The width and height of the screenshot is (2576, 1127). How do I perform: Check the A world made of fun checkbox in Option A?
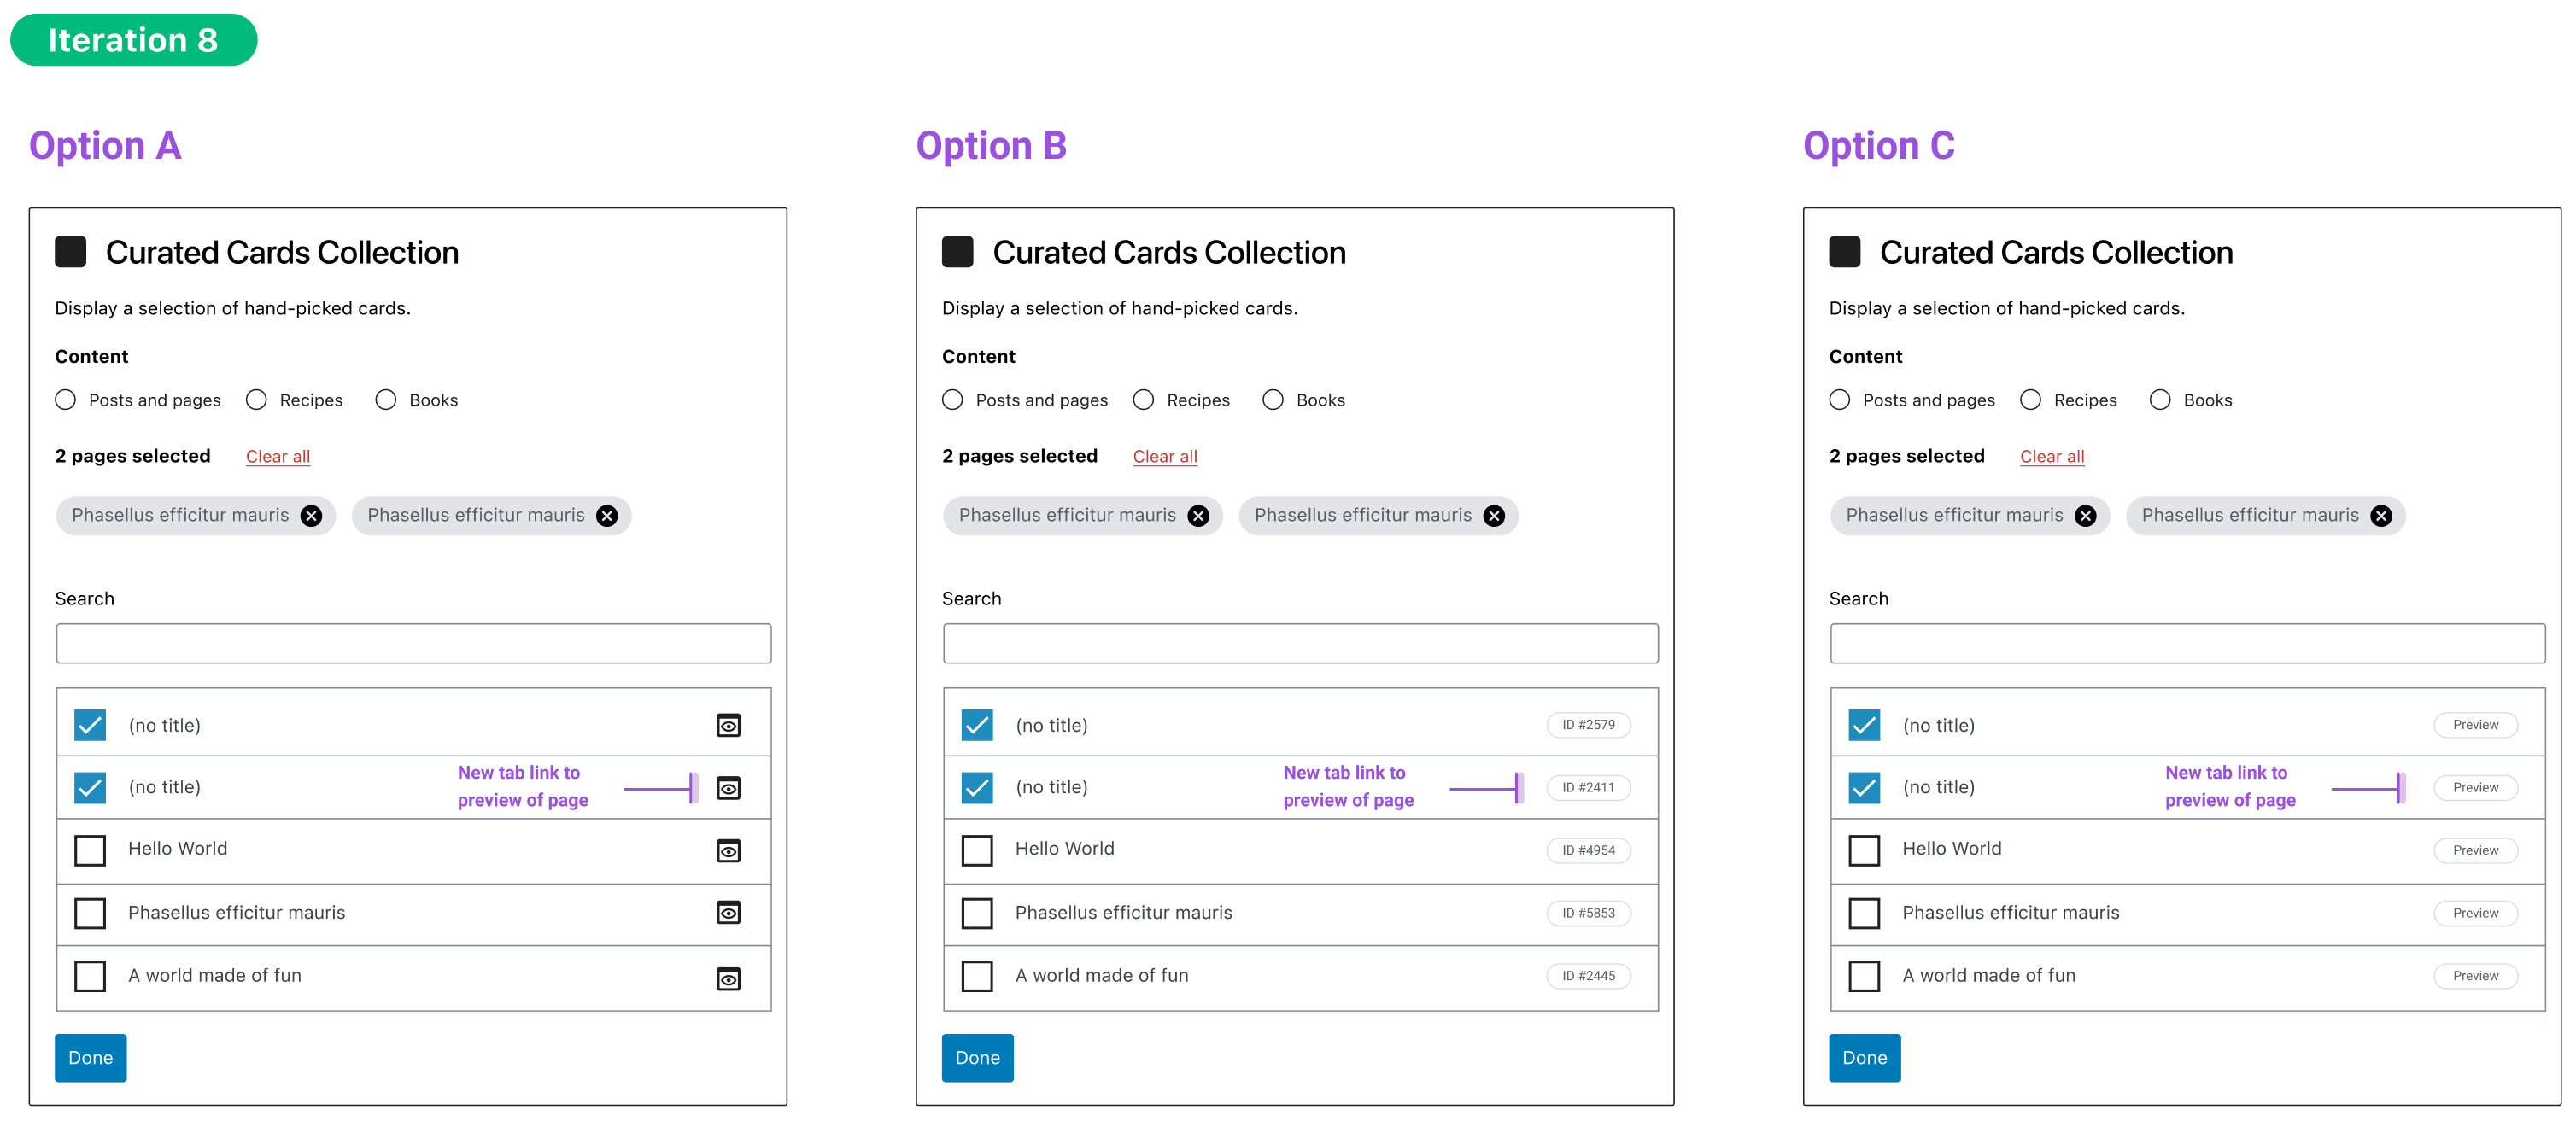pyautogui.click(x=90, y=977)
